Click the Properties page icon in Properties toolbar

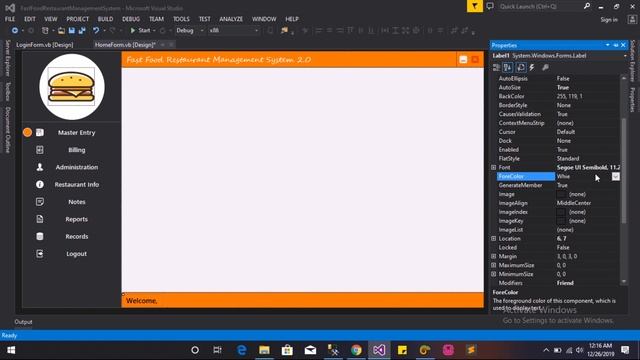tap(521, 67)
